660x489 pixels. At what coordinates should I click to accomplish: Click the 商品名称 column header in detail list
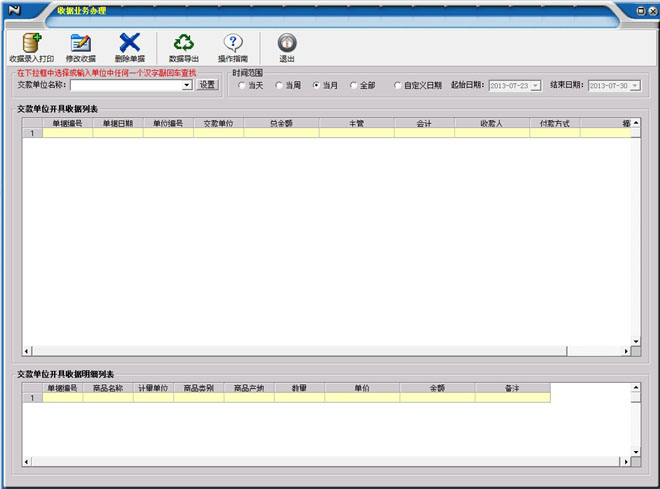point(108,387)
